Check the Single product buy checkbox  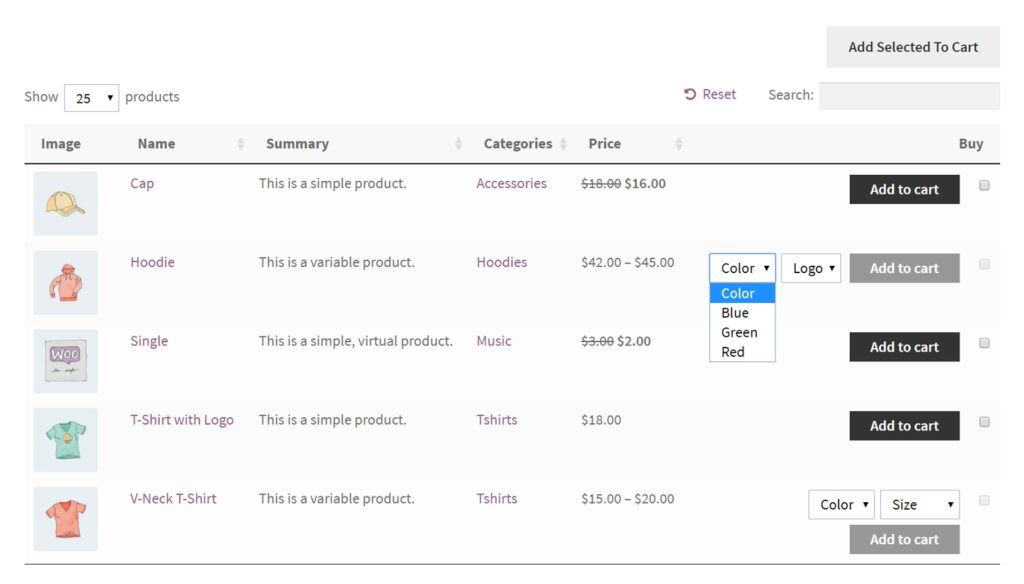pyautogui.click(x=984, y=343)
